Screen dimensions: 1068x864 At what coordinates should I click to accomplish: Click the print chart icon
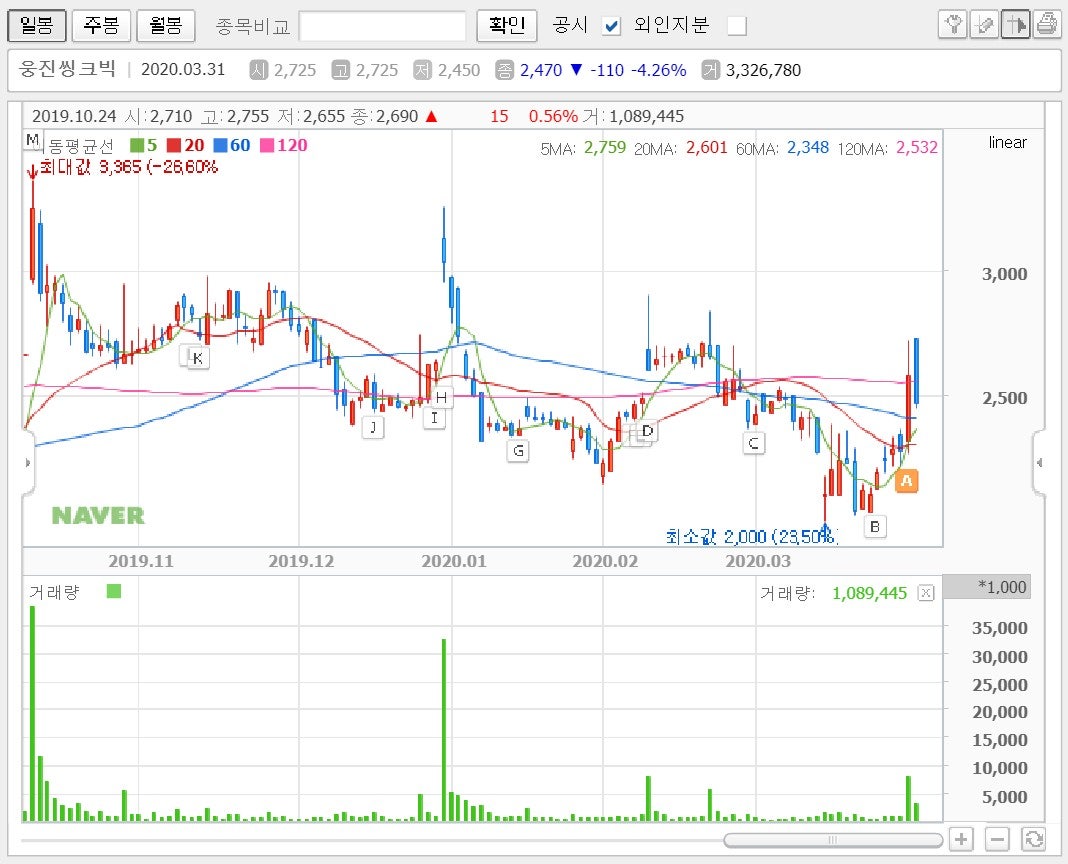pos(1048,25)
